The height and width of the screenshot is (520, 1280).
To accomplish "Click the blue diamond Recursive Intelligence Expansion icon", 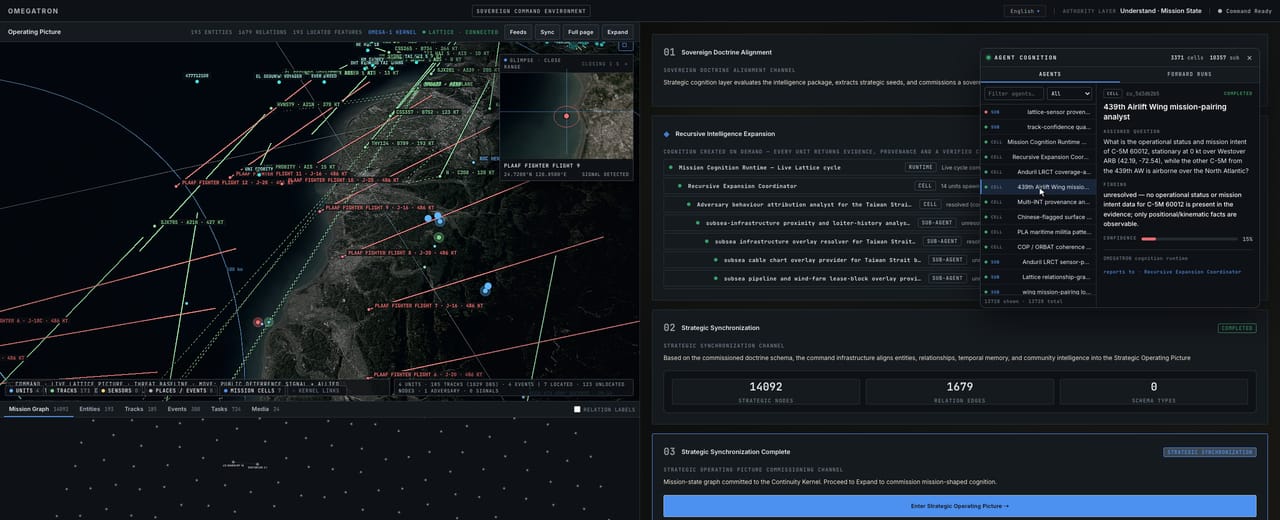I will (x=667, y=133).
